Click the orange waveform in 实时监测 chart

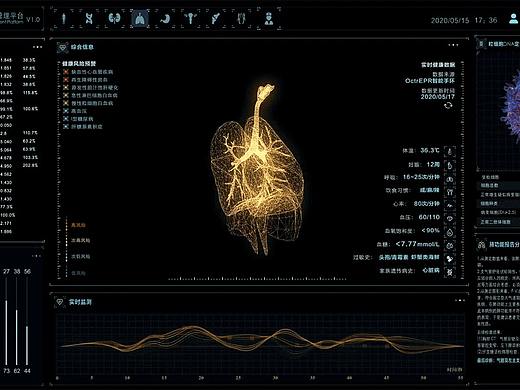click(x=262, y=339)
